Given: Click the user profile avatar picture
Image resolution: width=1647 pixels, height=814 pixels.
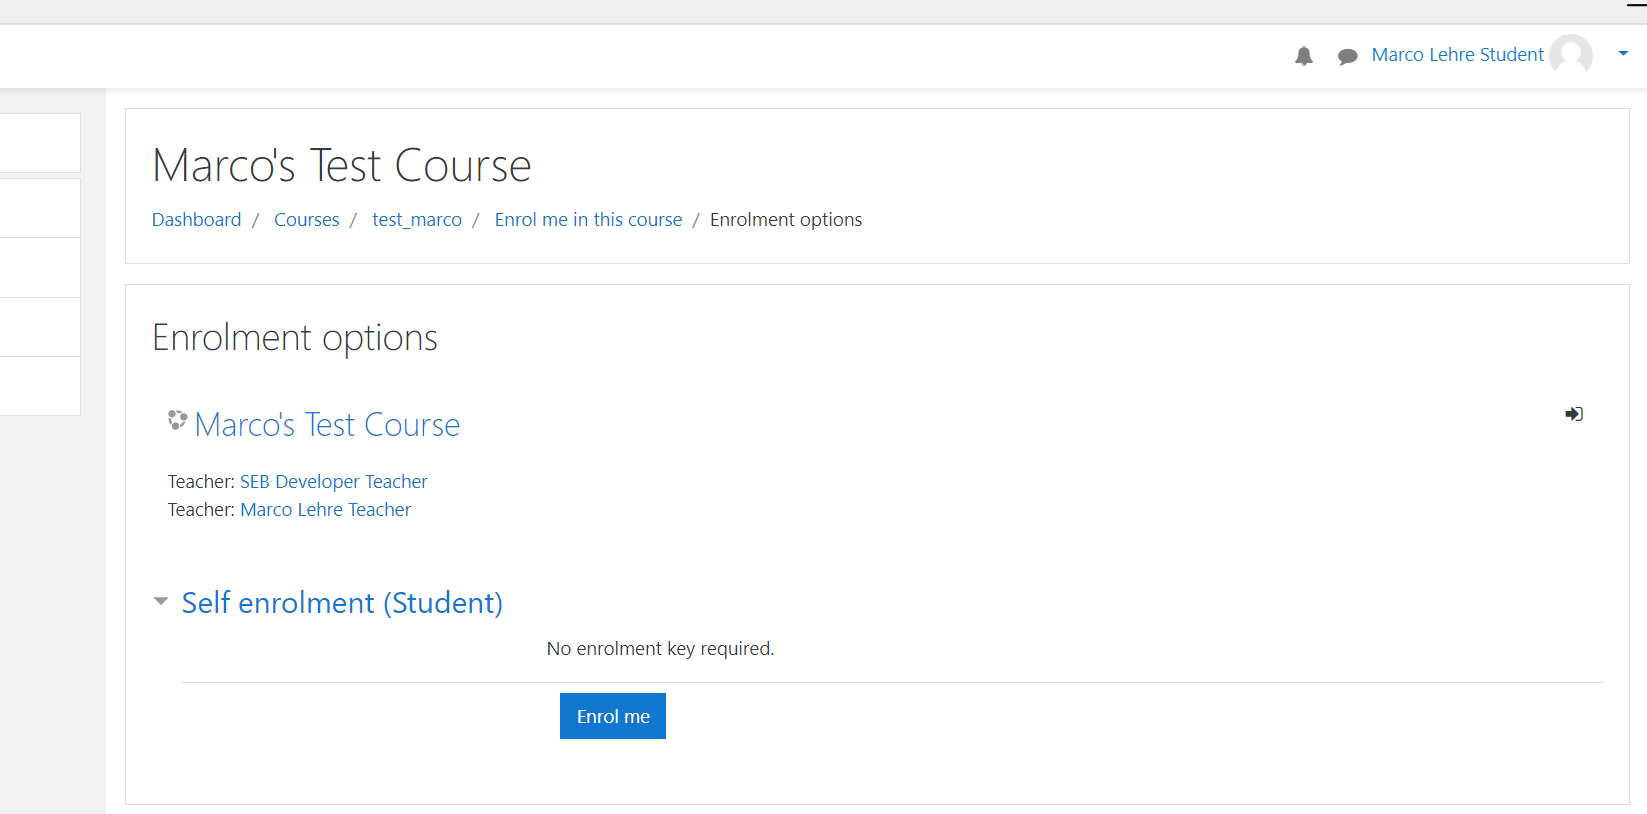Looking at the screenshot, I should 1570,55.
